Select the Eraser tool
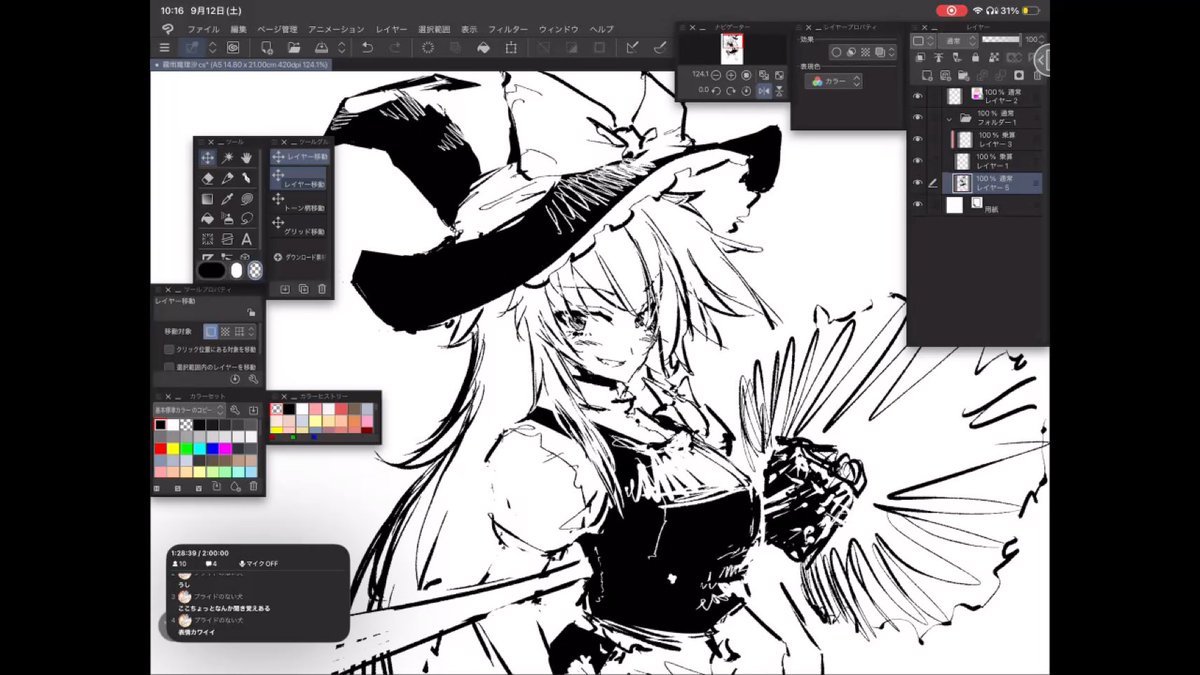 pos(207,178)
